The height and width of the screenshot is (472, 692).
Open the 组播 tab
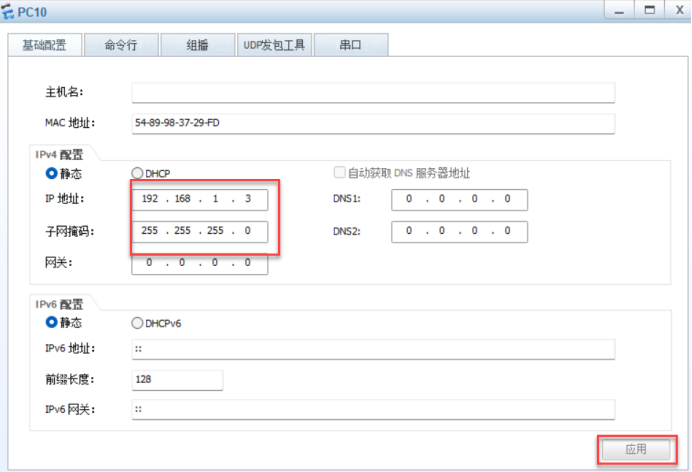pos(197,45)
